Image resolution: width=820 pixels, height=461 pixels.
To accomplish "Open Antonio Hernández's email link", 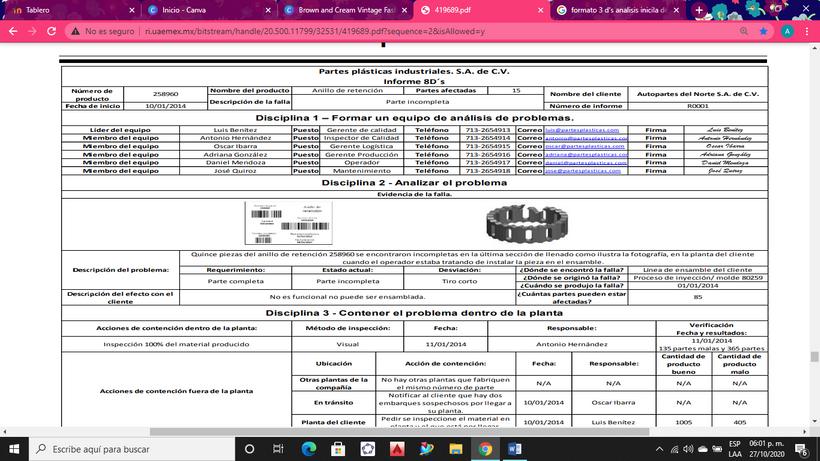I will (586, 138).
